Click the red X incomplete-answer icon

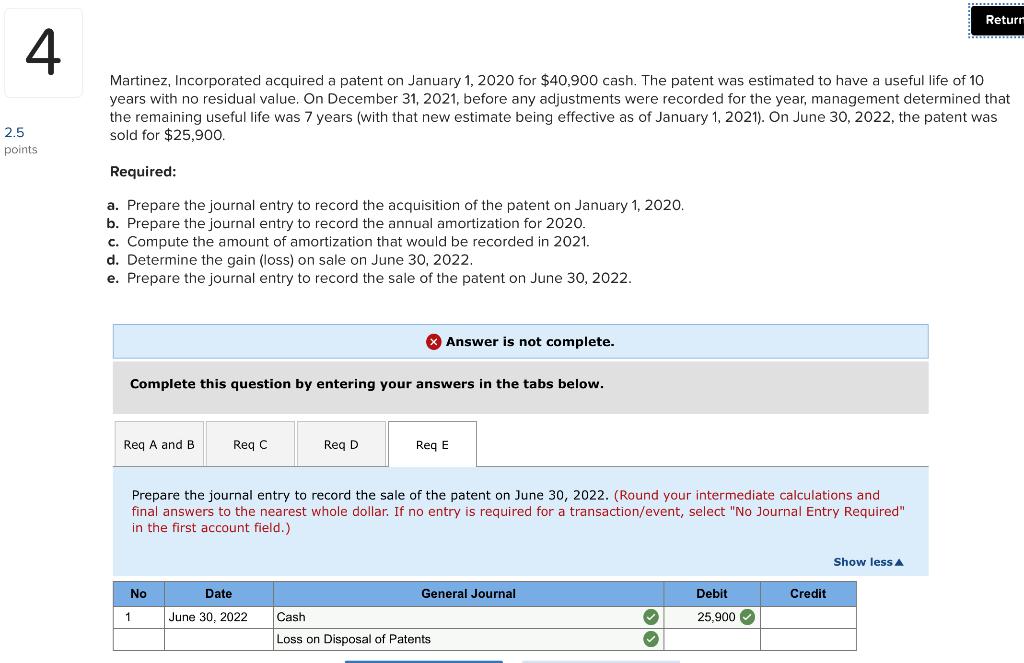432,341
